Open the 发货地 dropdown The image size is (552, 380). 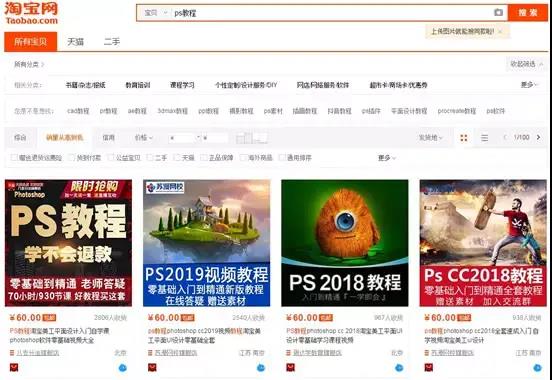pyautogui.click(x=430, y=138)
